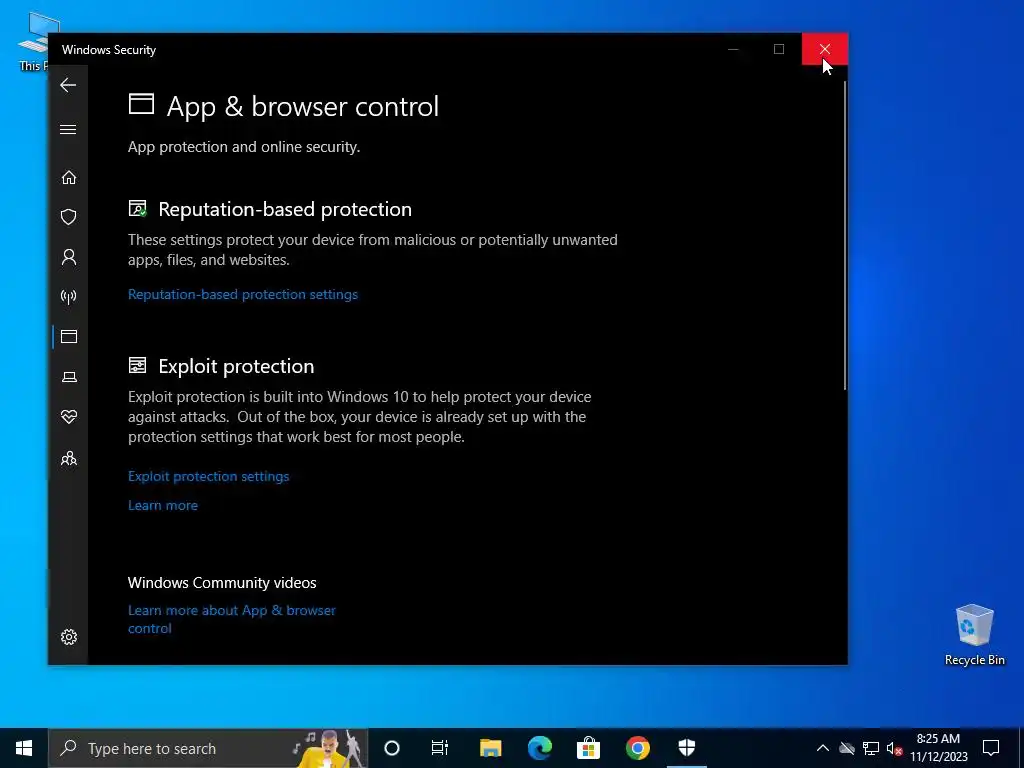Viewport: 1024px width, 768px height.
Task: Click the Exploit protection heading icon
Action: 138,365
